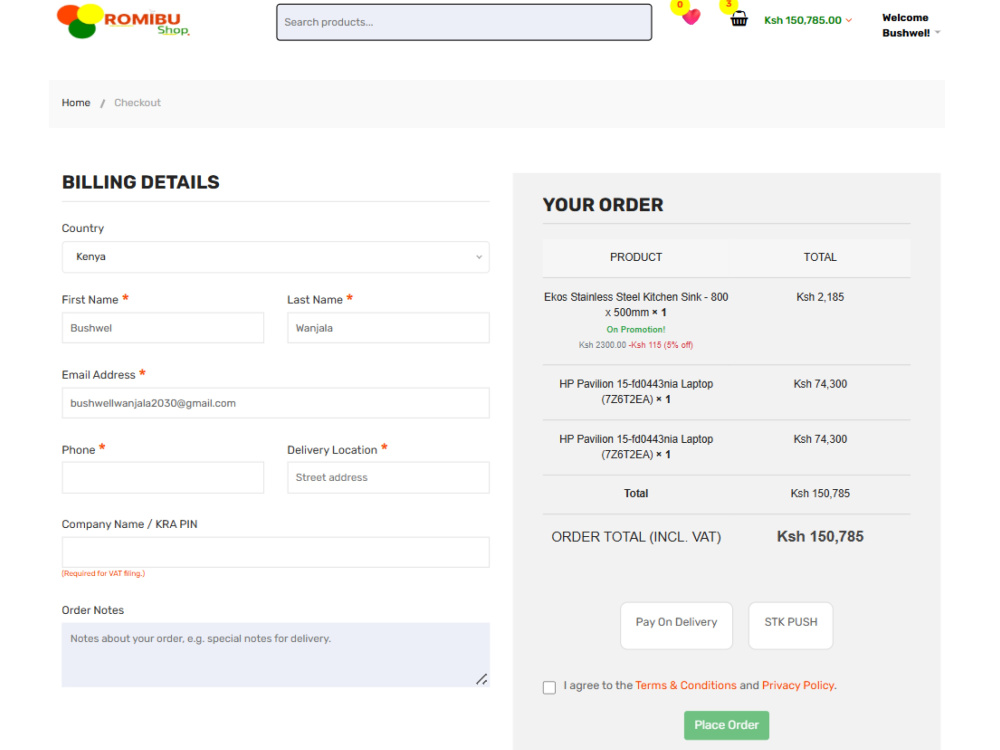Click the Ksh 150,785 order total amount
1000x750 pixels.
pyautogui.click(x=820, y=537)
